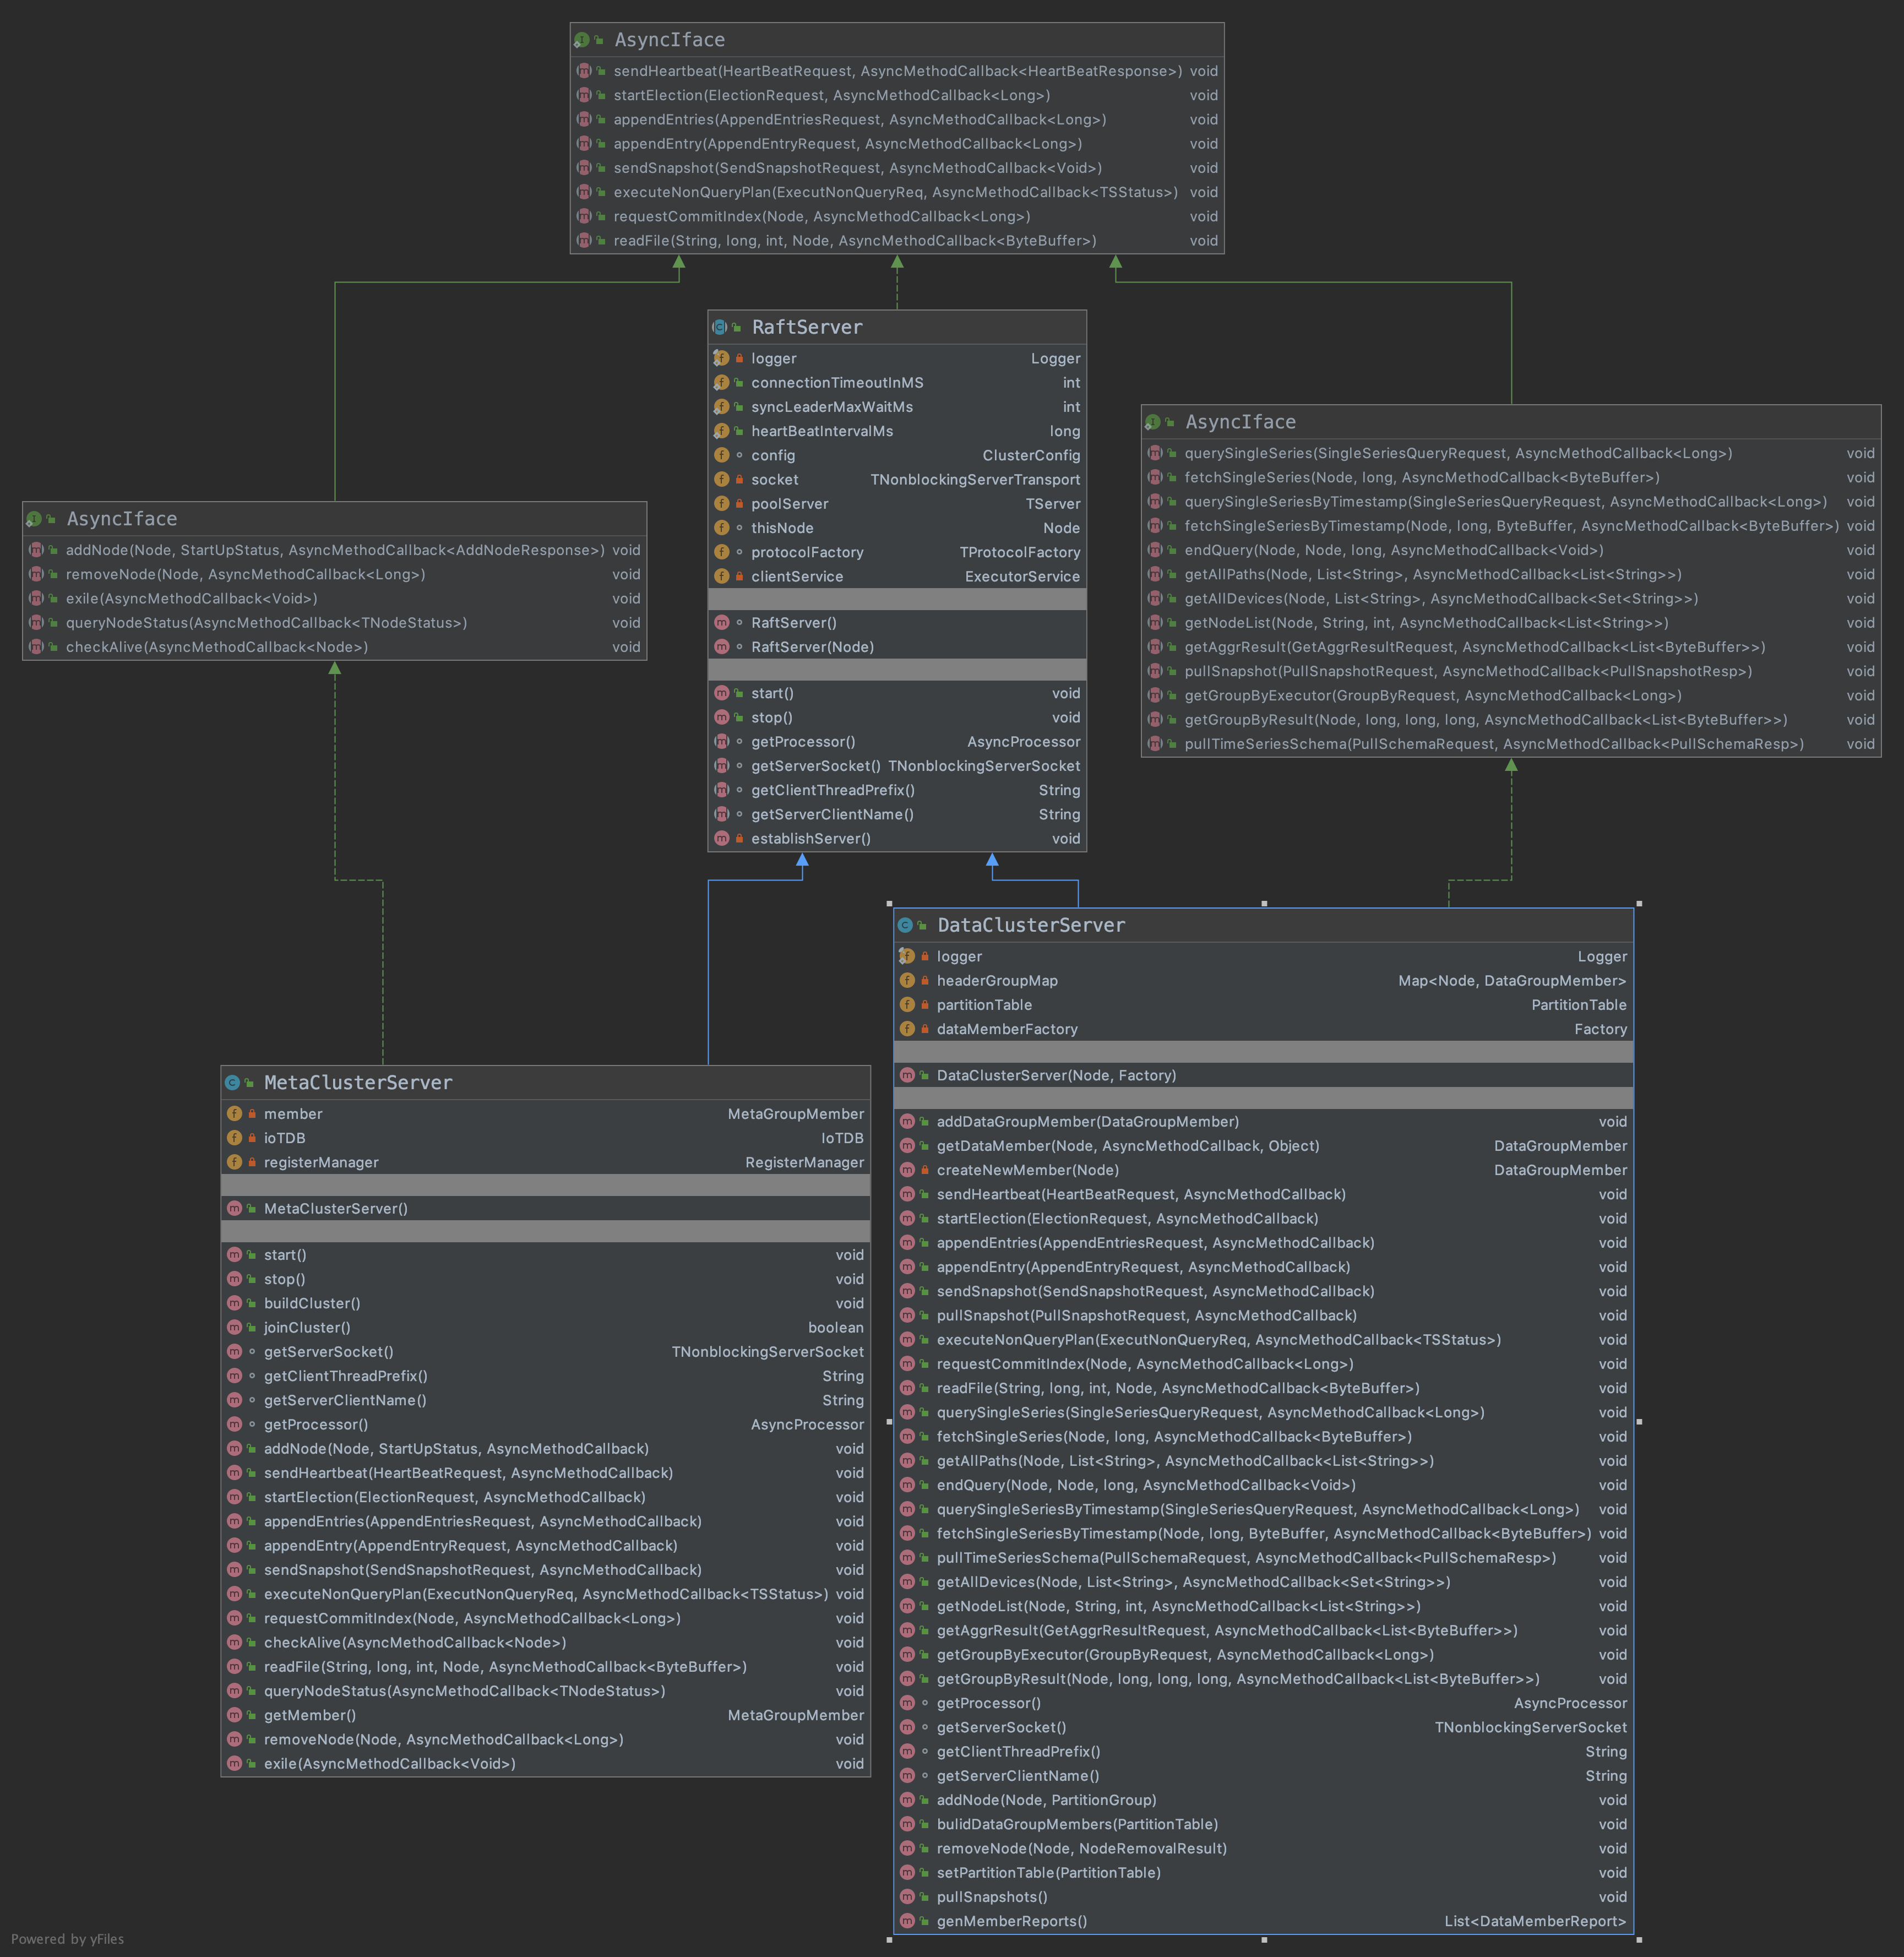Click the constructor icon beside RaftServer(Node)
The width and height of the screenshot is (1904, 1957).
coord(721,647)
